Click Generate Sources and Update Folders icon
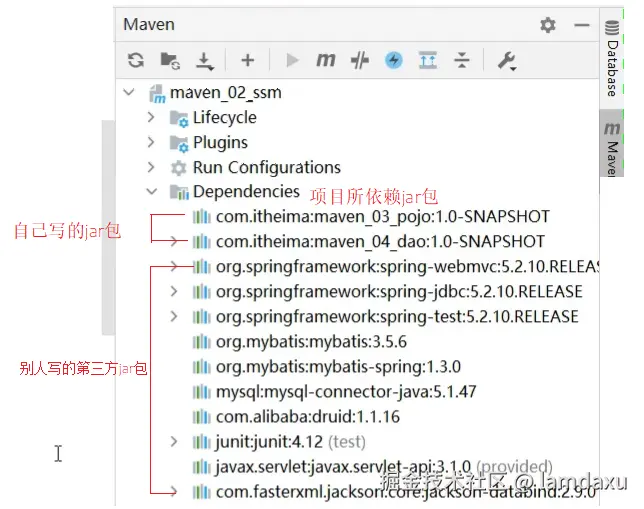 [x=170, y=60]
